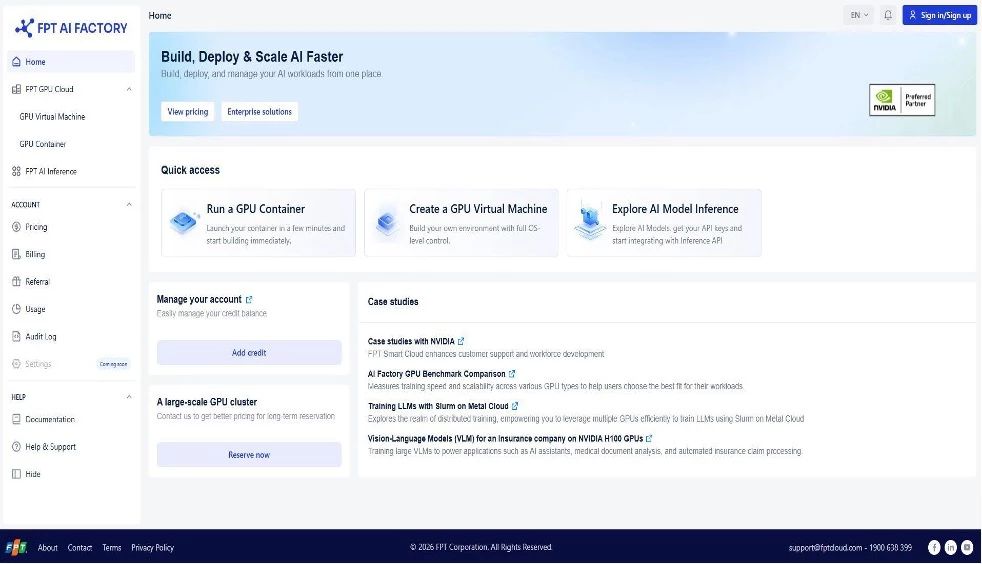Open the Privacy Policy footer link
The image size is (982, 564).
pos(152,548)
